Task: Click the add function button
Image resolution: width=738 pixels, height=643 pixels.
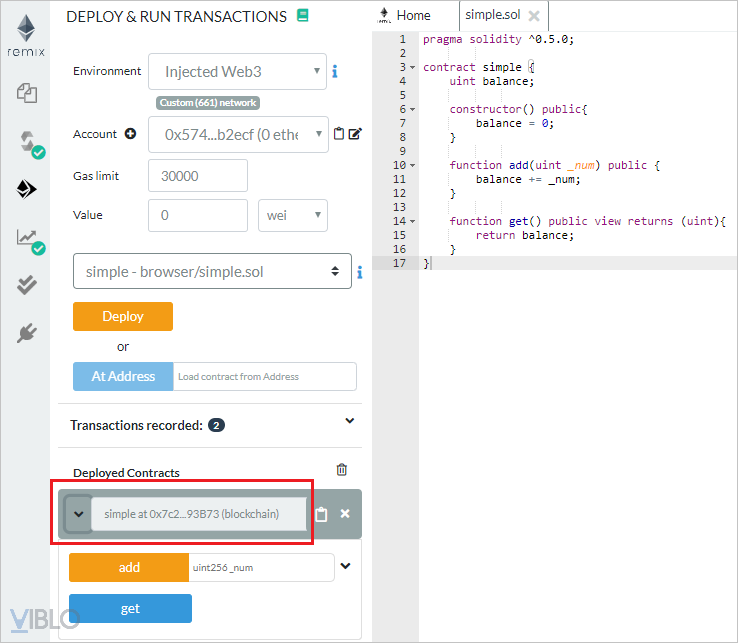Action: pyautogui.click(x=129, y=567)
